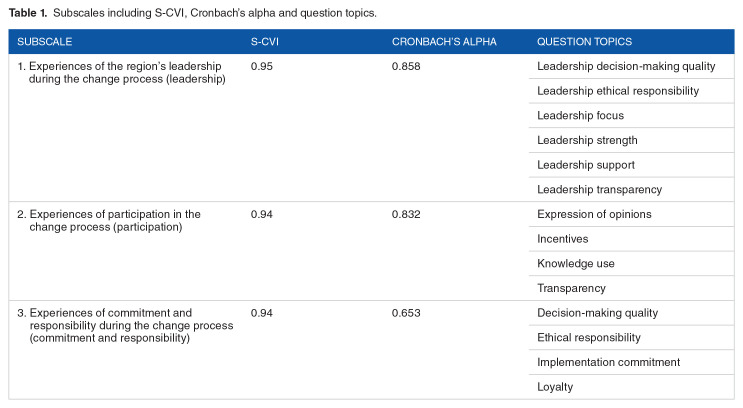Select the Cronbach's alpha value 0.832
The height and width of the screenshot is (408, 743).
coord(407,214)
